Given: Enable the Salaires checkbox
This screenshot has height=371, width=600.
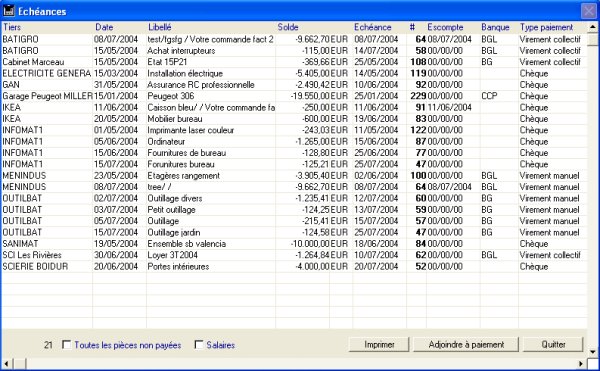Looking at the screenshot, I should tap(199, 345).
